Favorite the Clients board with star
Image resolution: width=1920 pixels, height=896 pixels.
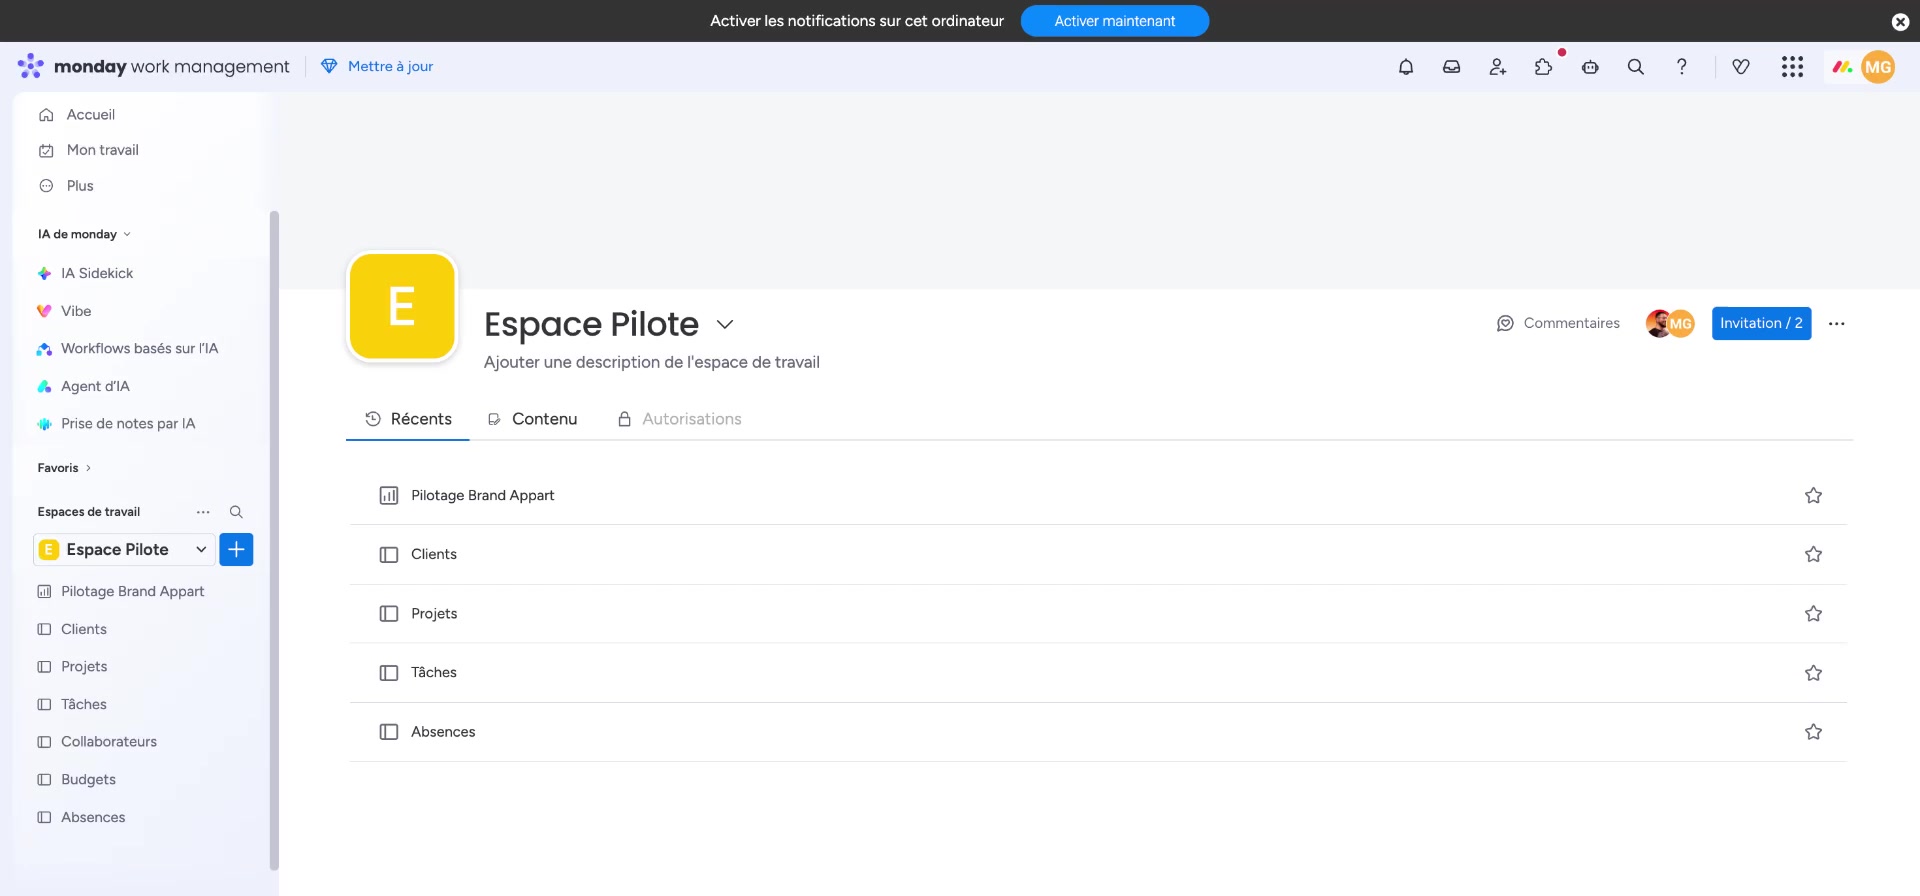tap(1812, 555)
